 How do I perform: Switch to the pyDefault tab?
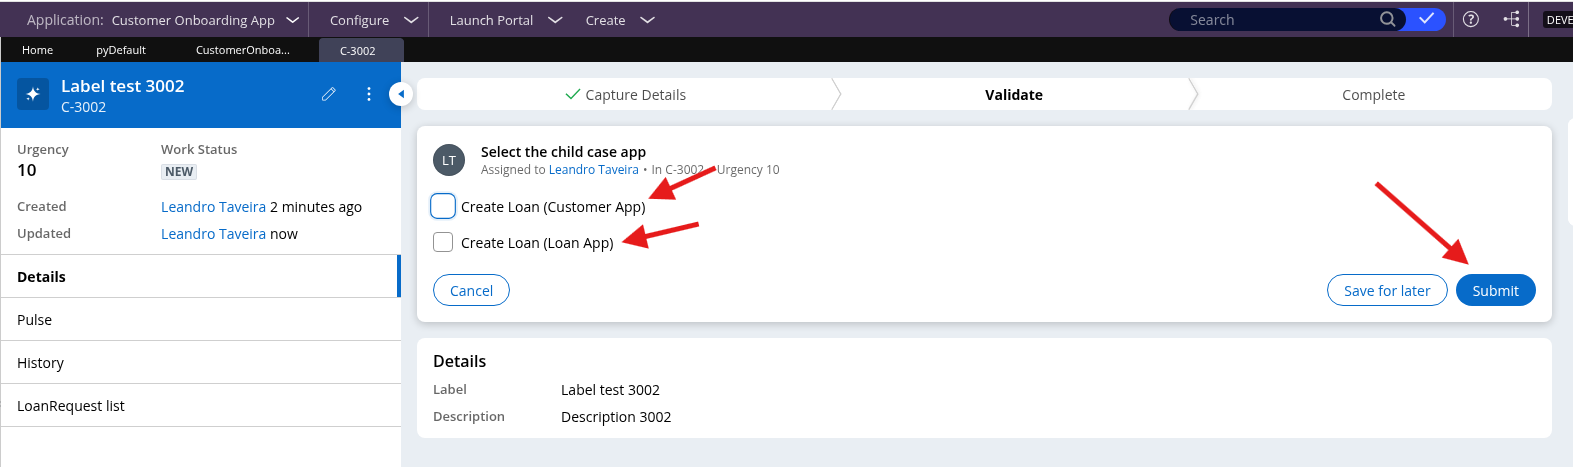121,50
